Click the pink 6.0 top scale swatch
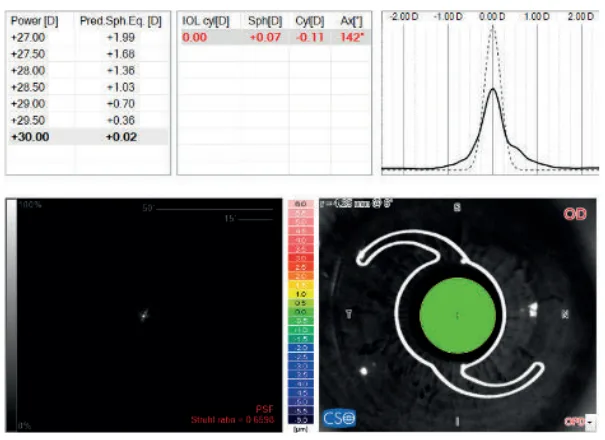 click(301, 204)
